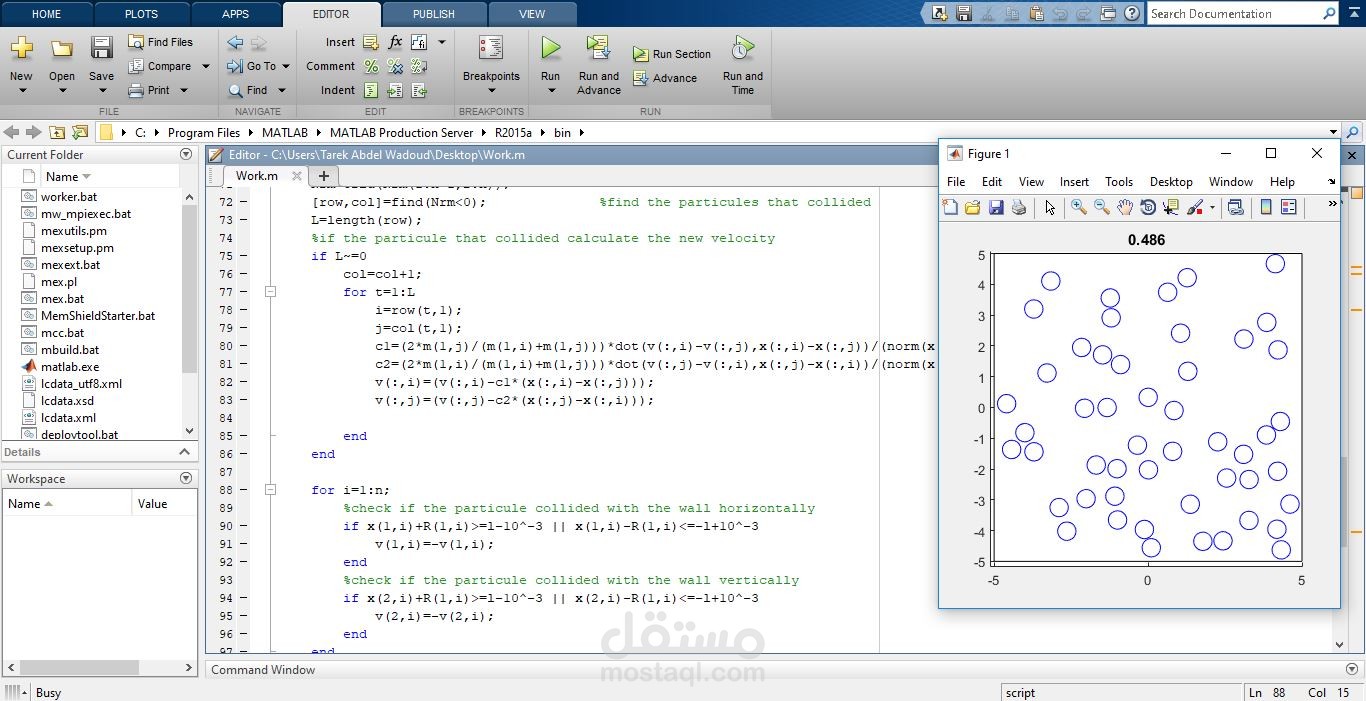Open the Brush/Select Data tool

(x=1195, y=207)
